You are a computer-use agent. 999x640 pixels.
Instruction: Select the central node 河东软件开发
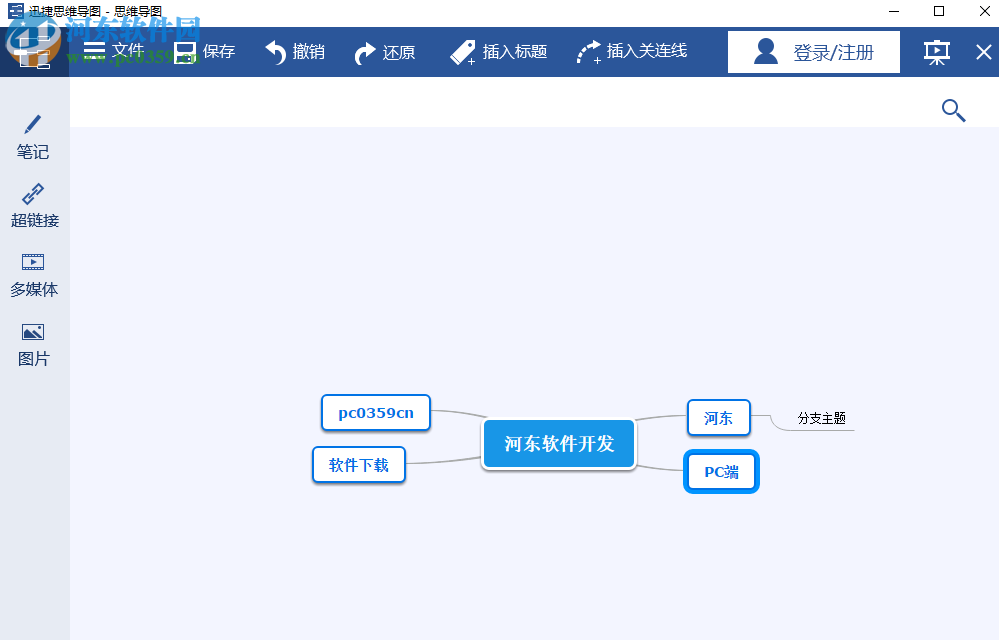click(x=558, y=444)
